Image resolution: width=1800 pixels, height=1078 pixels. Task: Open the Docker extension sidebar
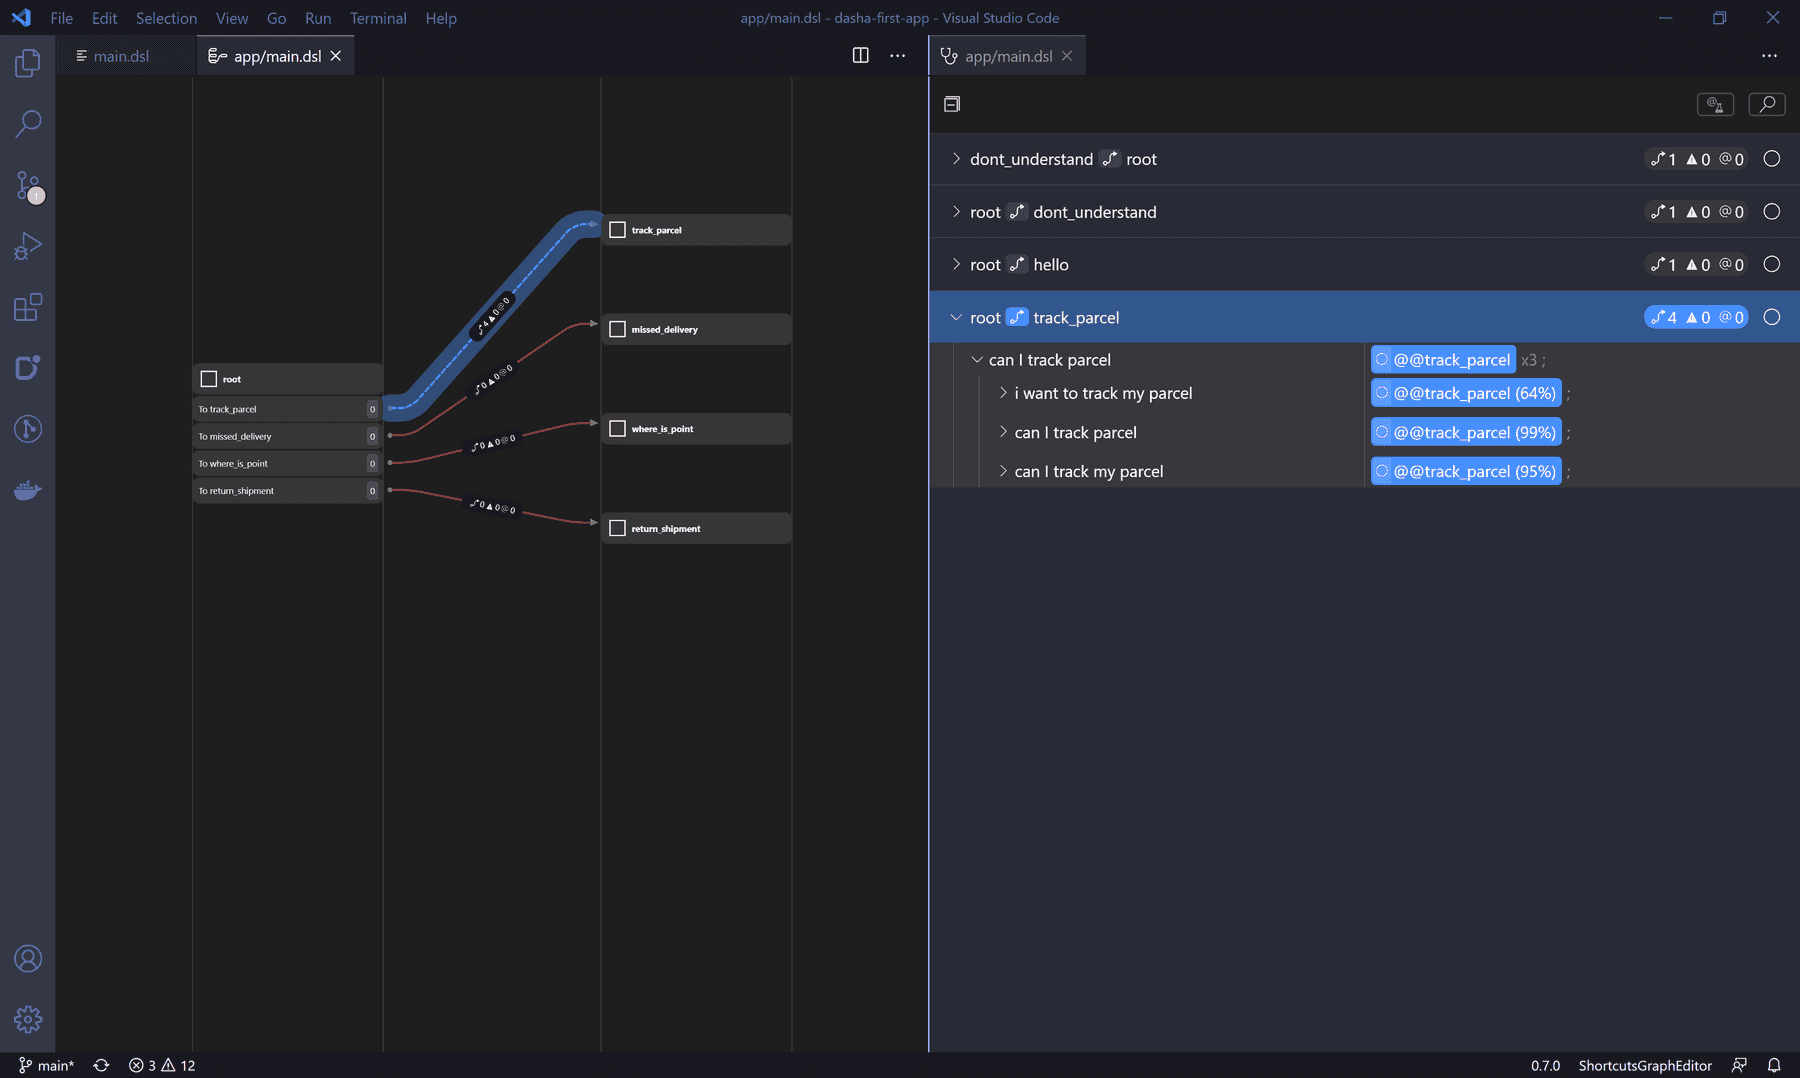(27, 489)
